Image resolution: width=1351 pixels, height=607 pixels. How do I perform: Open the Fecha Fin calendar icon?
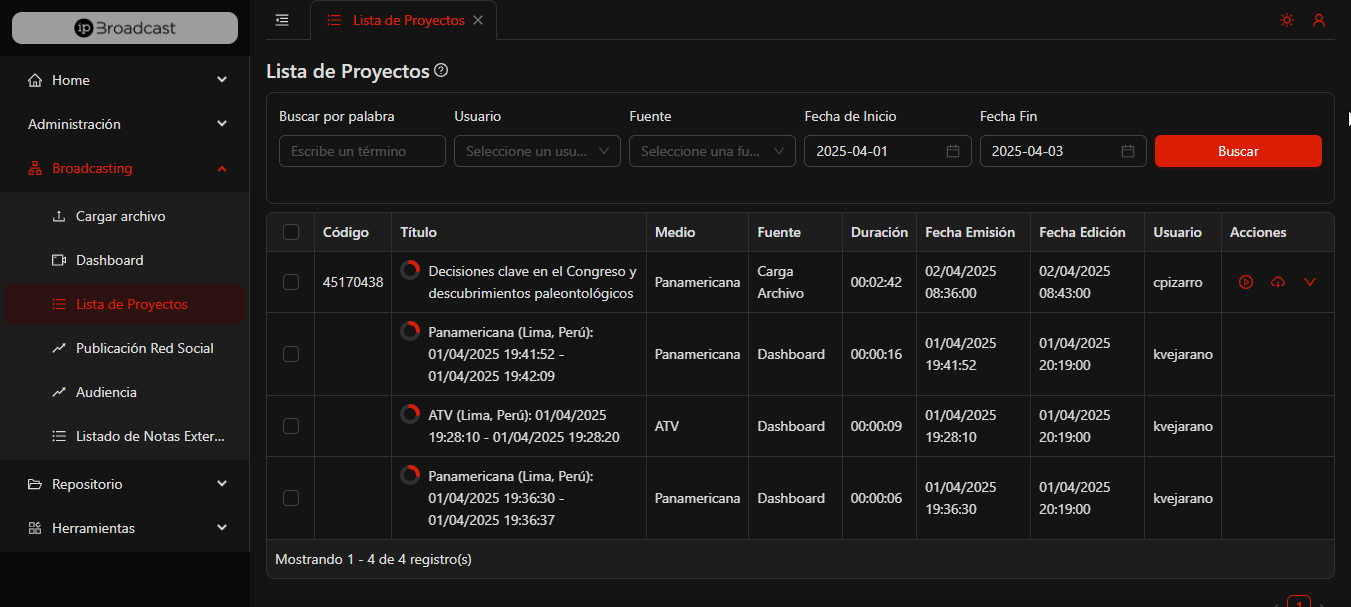click(x=1128, y=151)
